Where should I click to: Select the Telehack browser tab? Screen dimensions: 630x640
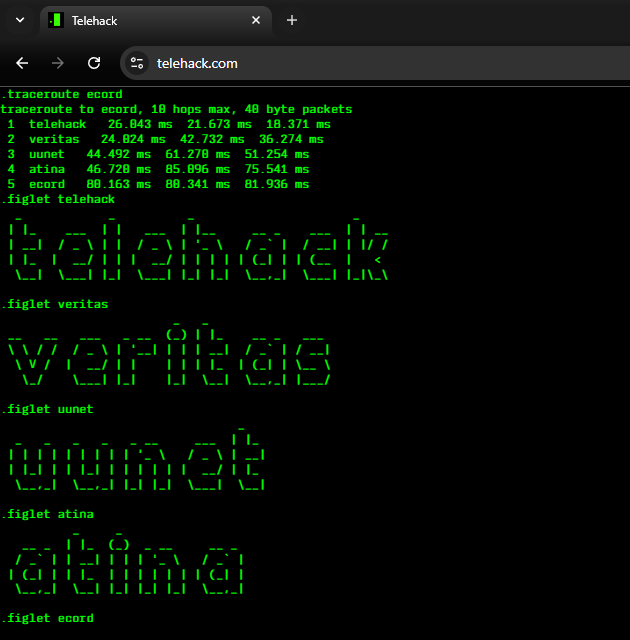(156, 20)
